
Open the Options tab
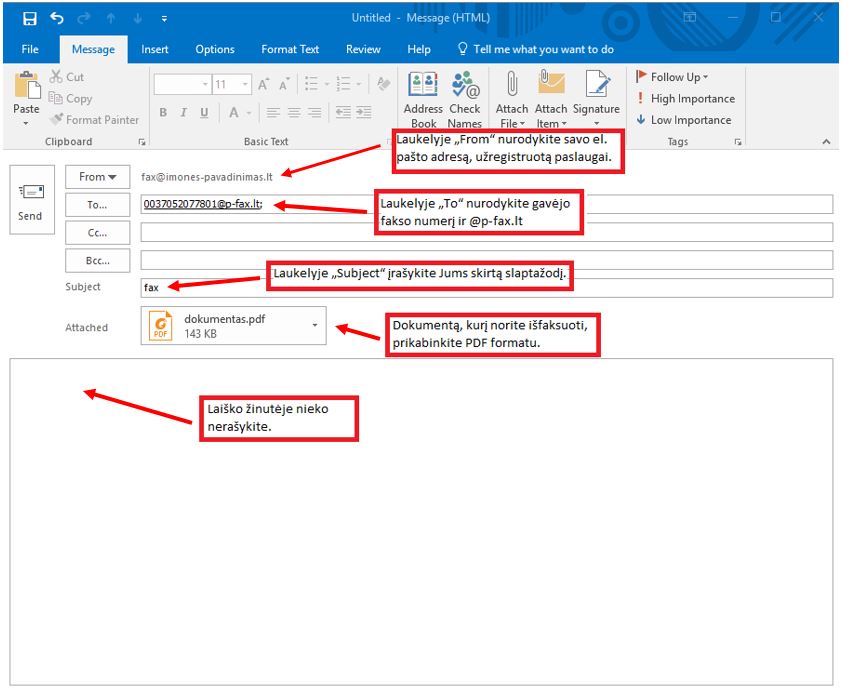click(215, 49)
